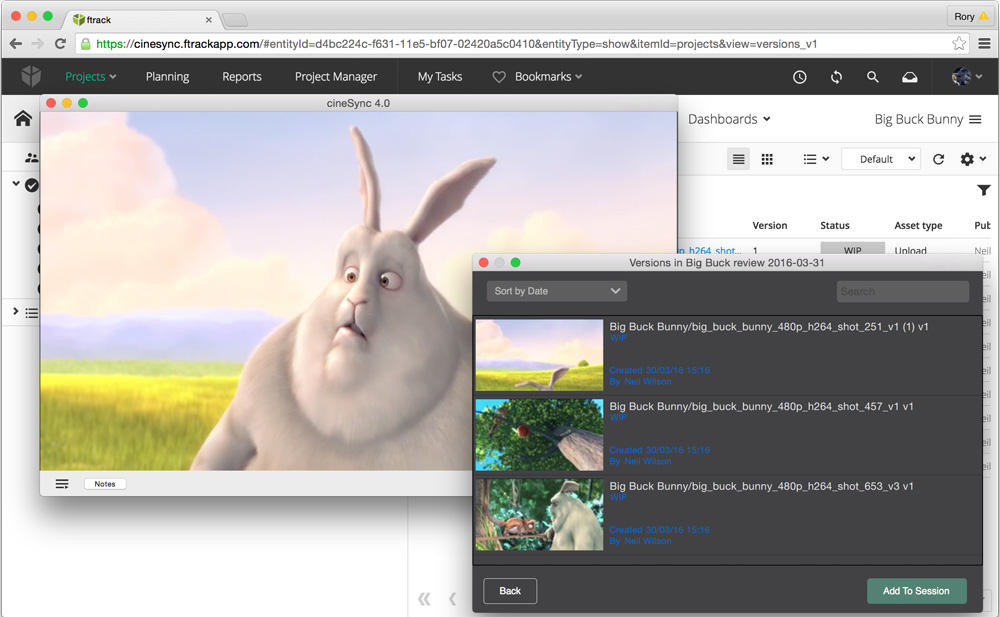Expand the Bookmarks menu

[548, 77]
